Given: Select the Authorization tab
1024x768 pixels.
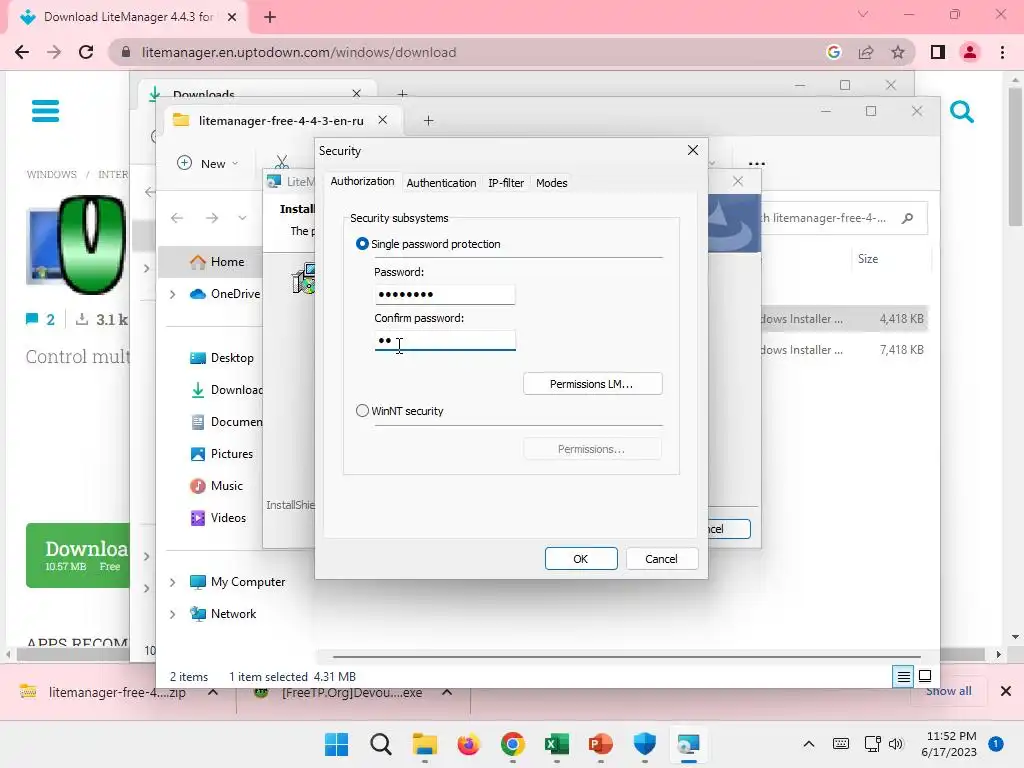Looking at the screenshot, I should (x=362, y=182).
